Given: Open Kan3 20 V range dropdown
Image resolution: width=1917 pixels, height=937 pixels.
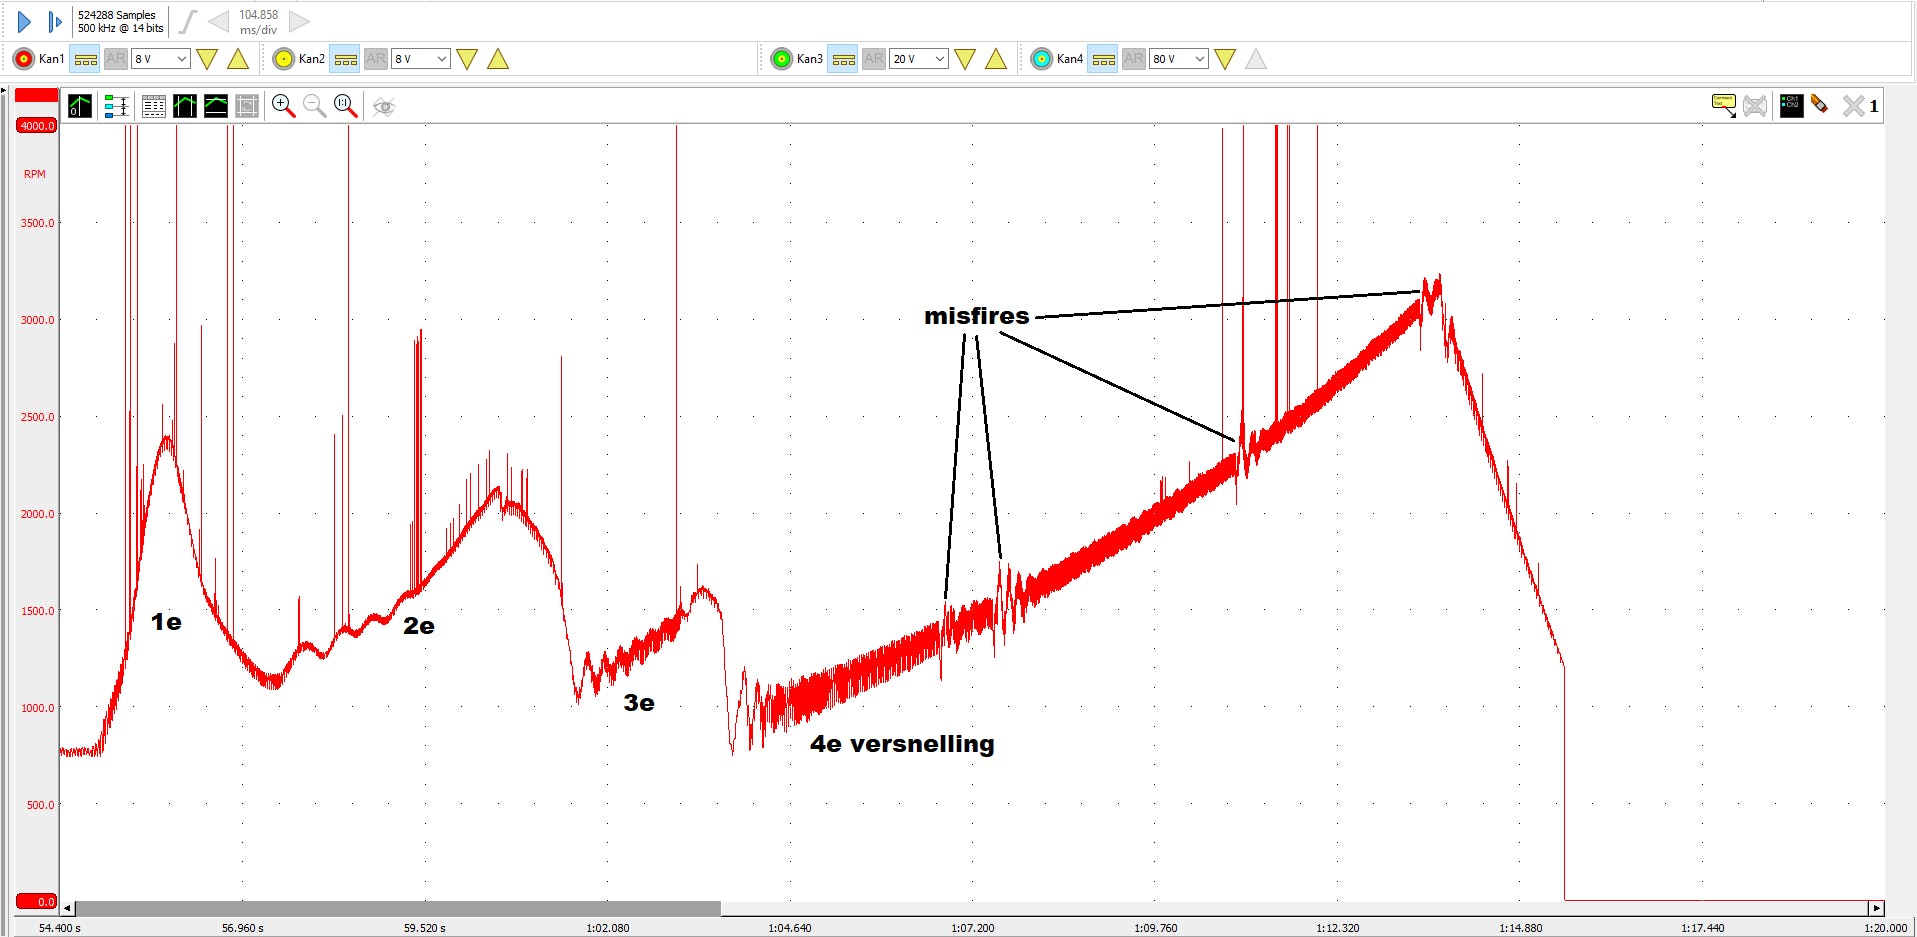Looking at the screenshot, I should 919,59.
